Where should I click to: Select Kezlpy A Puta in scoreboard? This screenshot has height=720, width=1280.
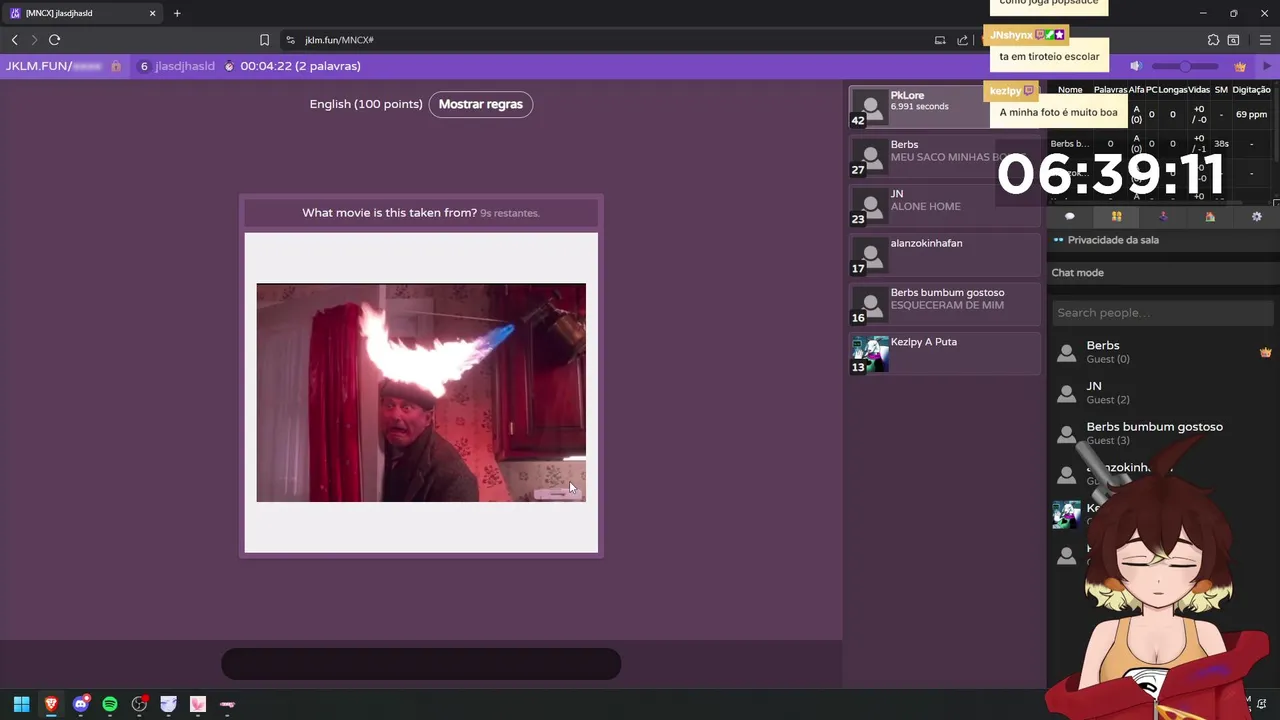pos(945,353)
